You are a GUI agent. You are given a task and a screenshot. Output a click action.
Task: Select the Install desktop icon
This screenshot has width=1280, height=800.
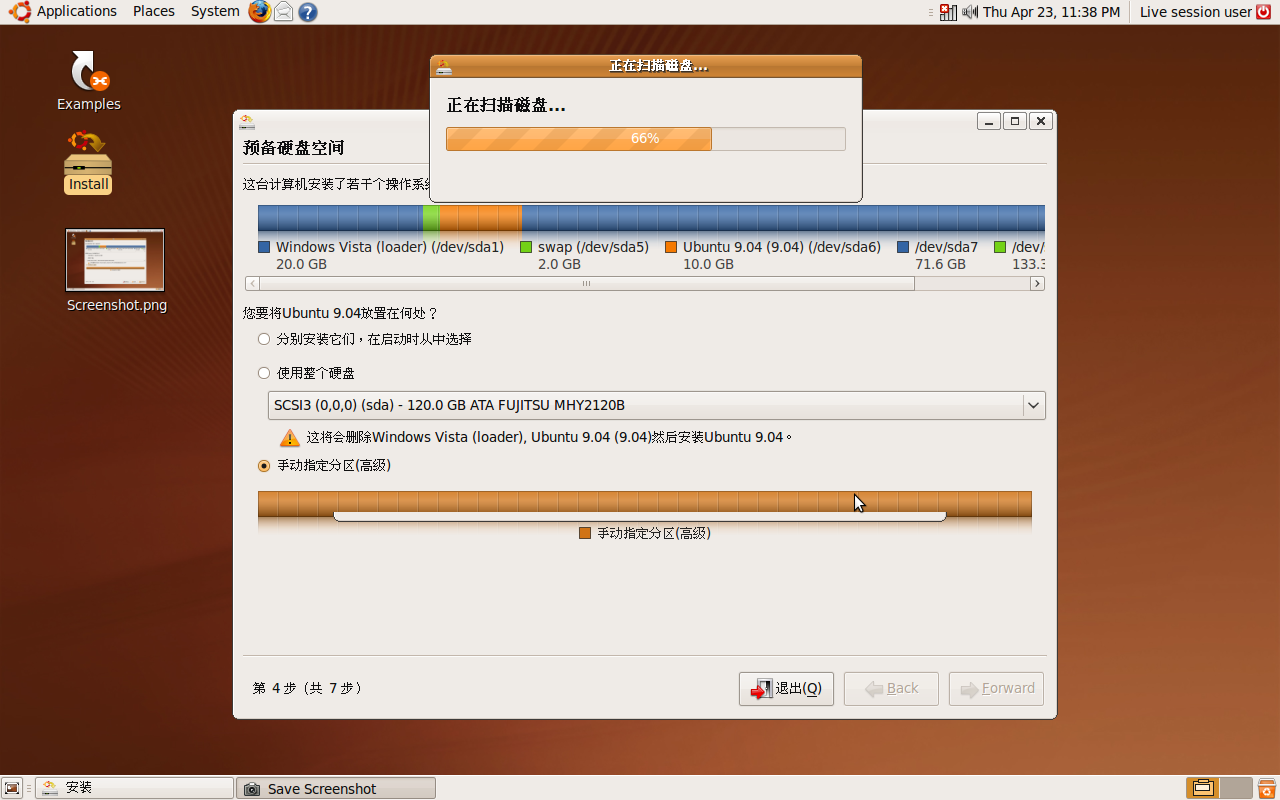coord(88,162)
